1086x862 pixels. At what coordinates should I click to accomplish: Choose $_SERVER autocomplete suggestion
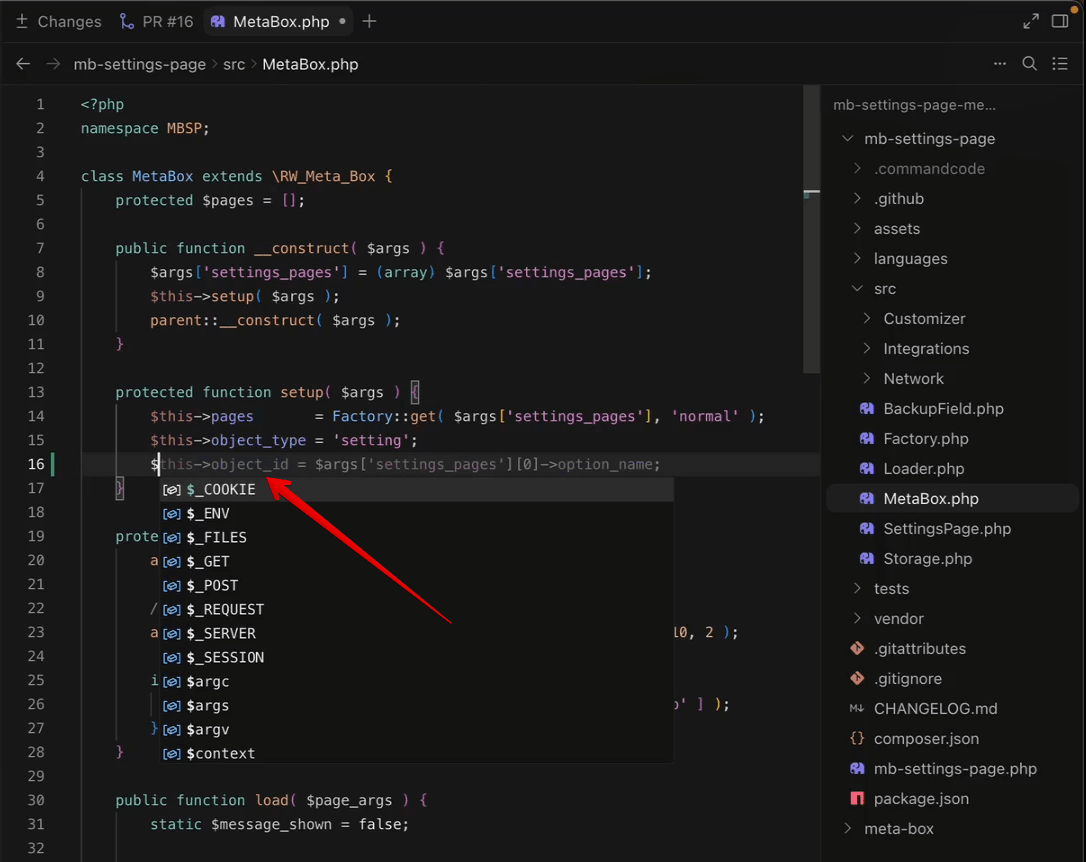(416, 634)
